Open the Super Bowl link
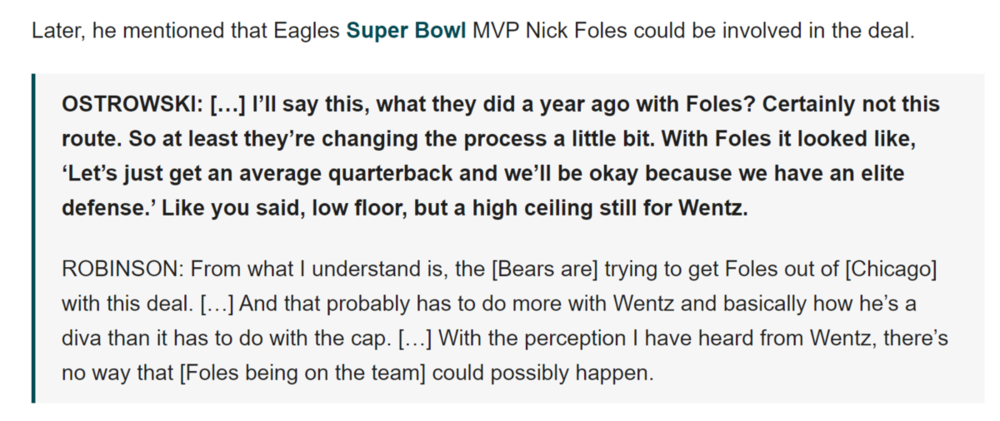The image size is (1000, 421). [405, 31]
